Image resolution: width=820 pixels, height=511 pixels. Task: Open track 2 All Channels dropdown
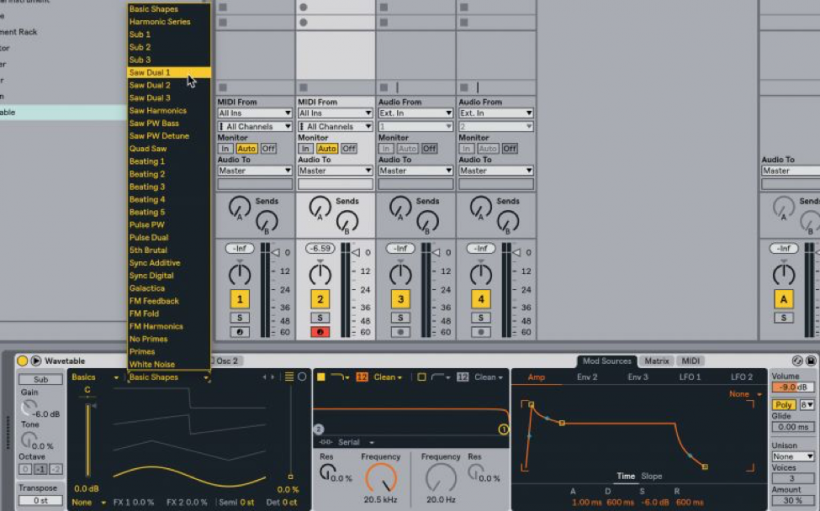click(335, 127)
